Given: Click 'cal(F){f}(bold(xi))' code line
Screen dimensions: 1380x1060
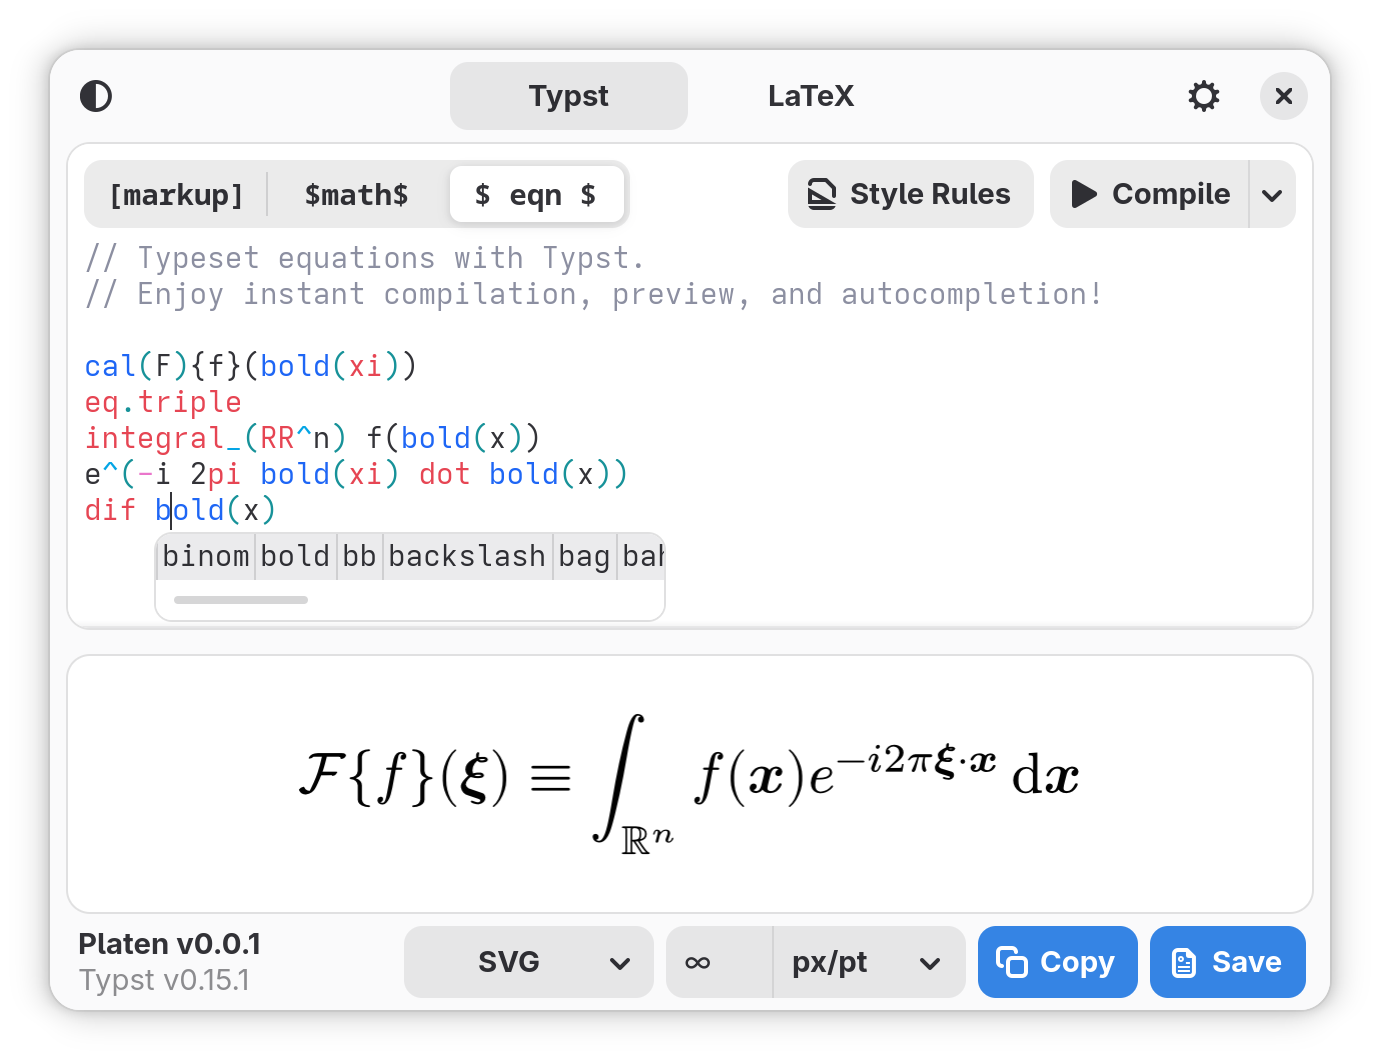Looking at the screenshot, I should [x=251, y=366].
